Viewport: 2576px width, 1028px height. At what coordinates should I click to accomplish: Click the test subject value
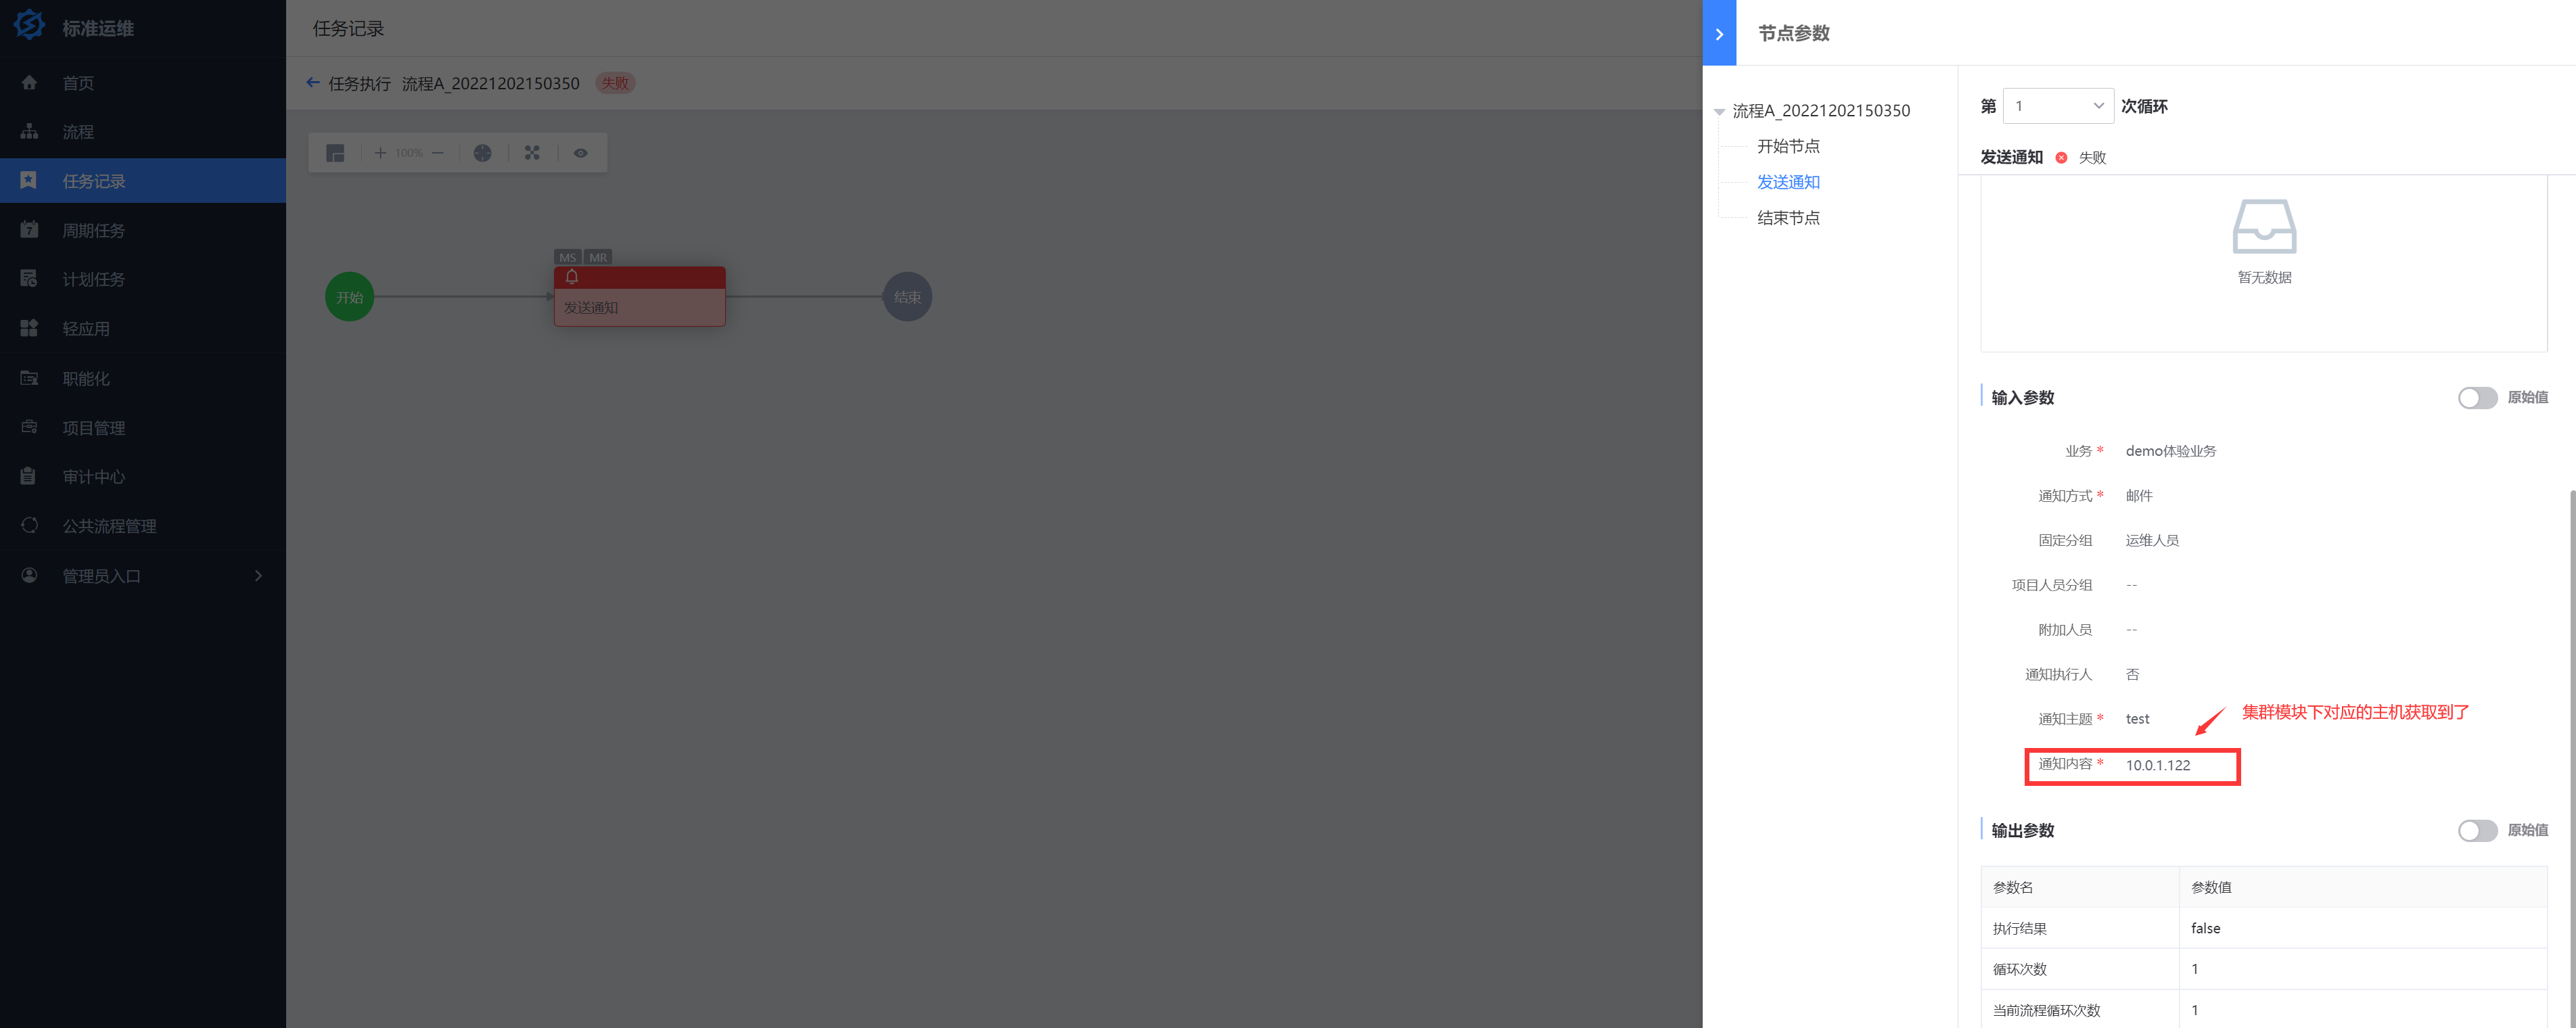click(x=2137, y=719)
